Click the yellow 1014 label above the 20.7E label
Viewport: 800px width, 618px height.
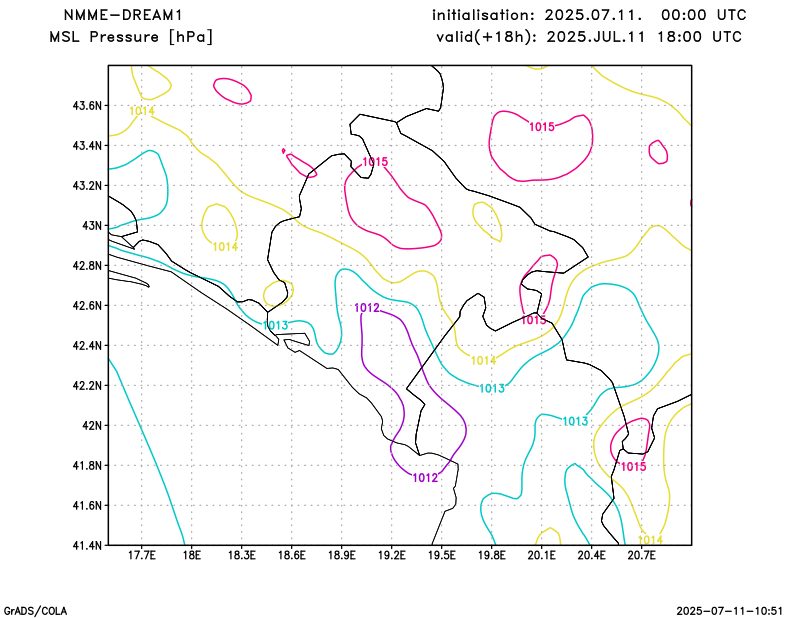point(651,539)
